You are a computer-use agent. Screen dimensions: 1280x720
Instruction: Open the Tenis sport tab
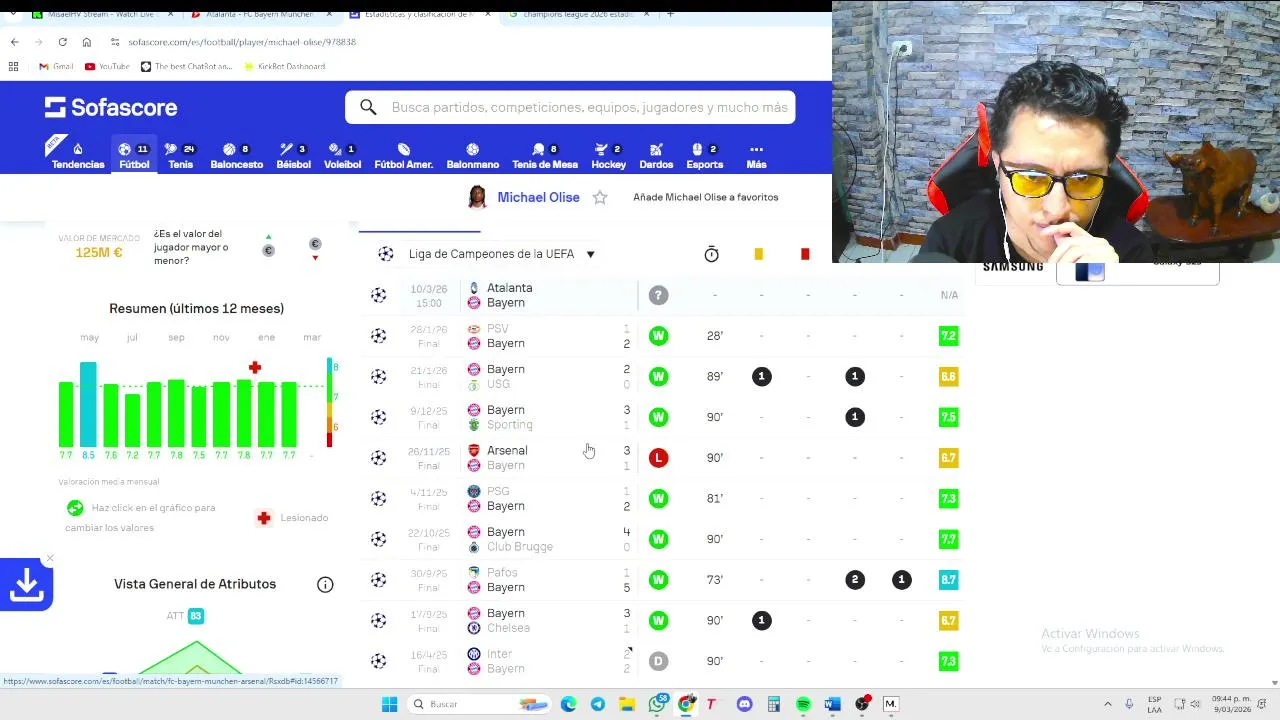pos(181,155)
